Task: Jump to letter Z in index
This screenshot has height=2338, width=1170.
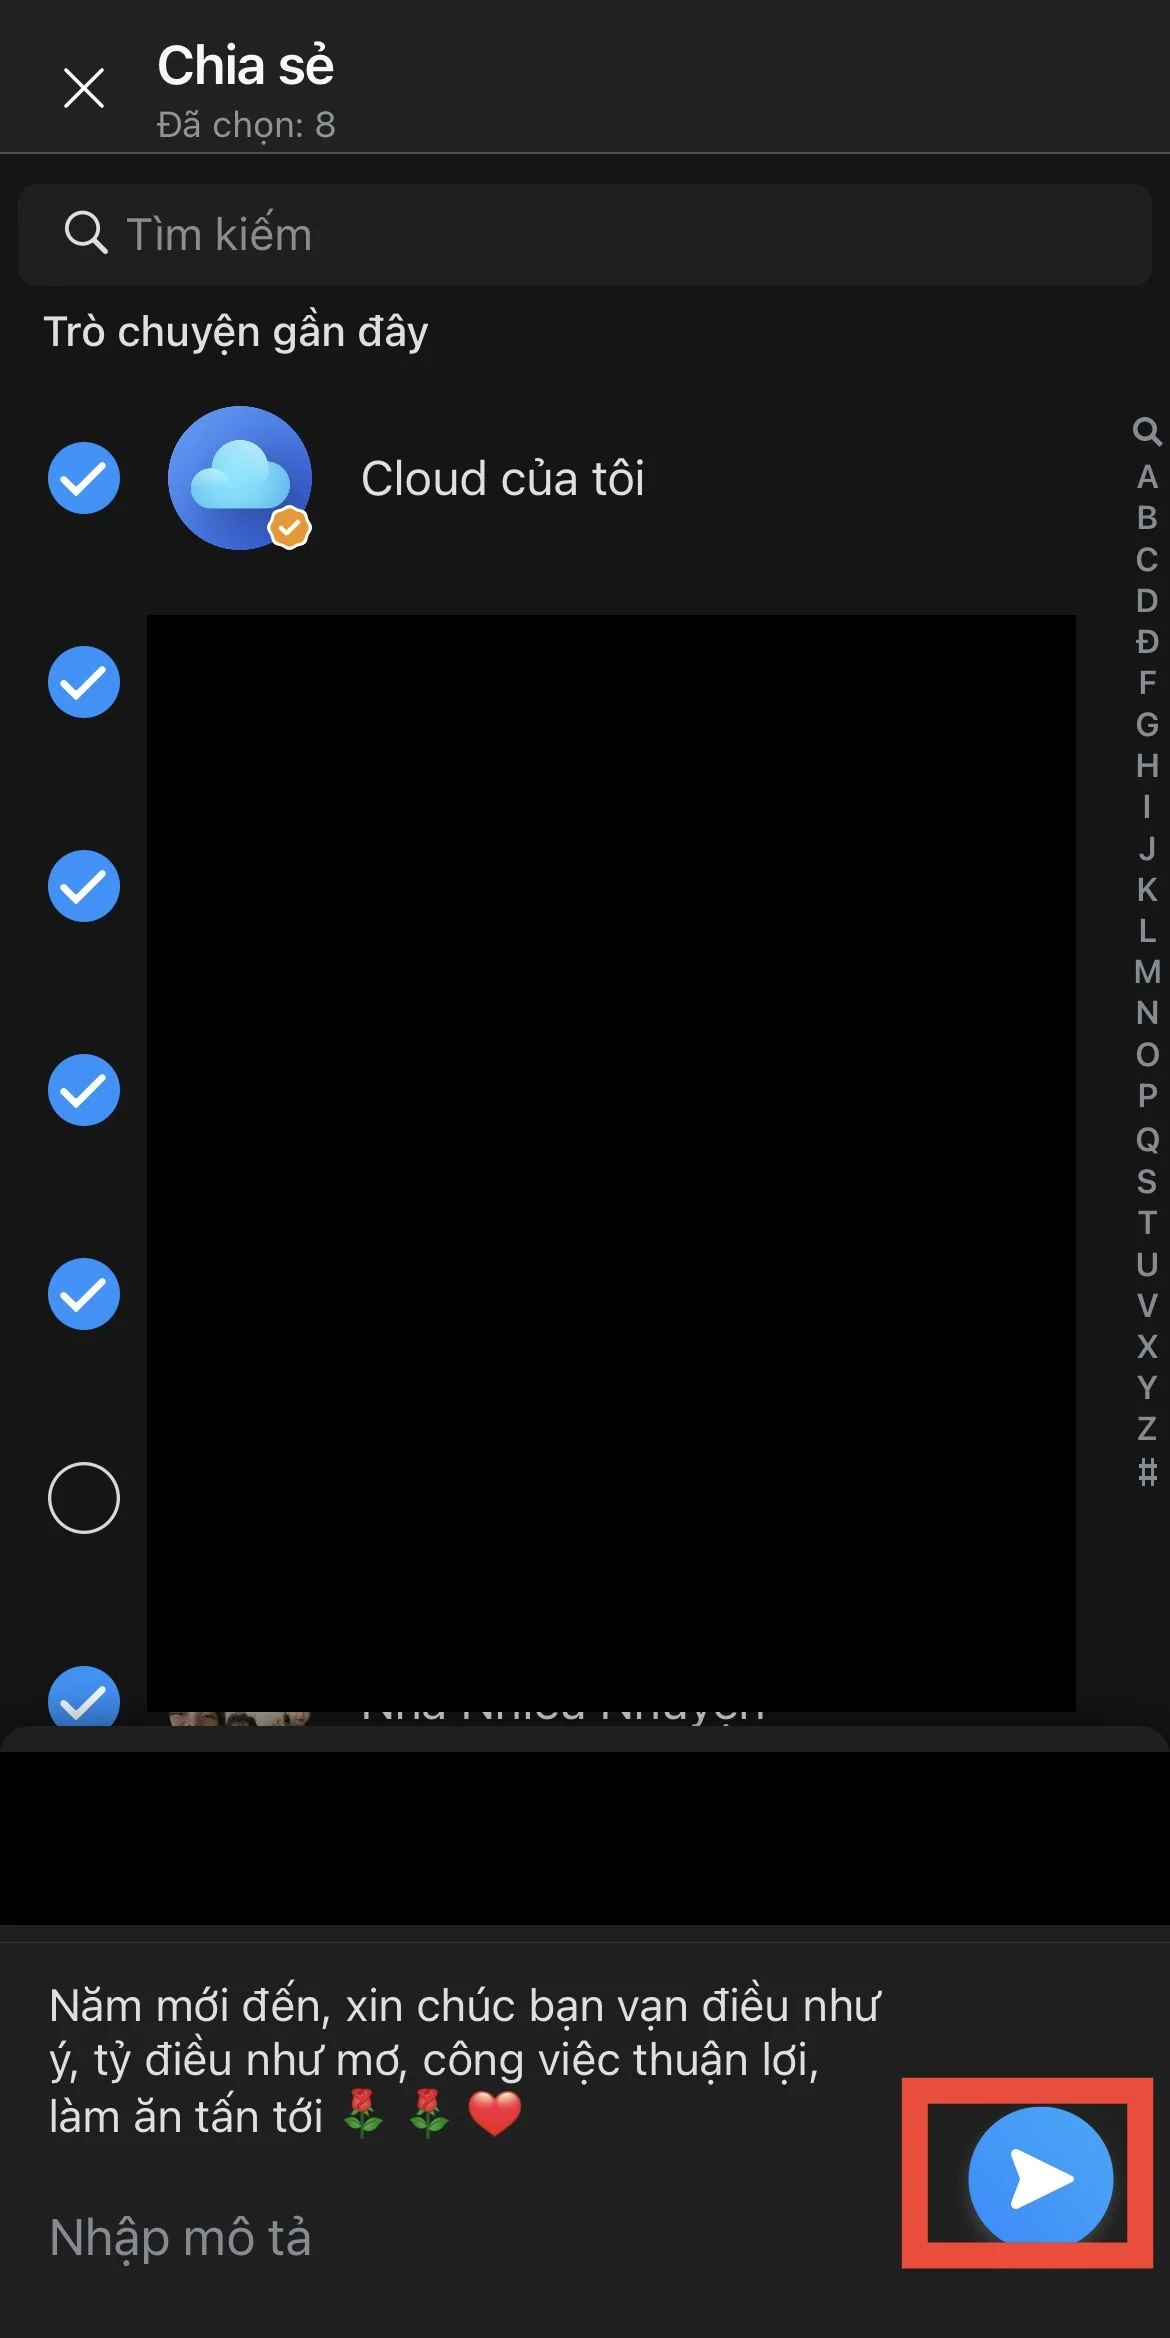Action: tap(1147, 1428)
